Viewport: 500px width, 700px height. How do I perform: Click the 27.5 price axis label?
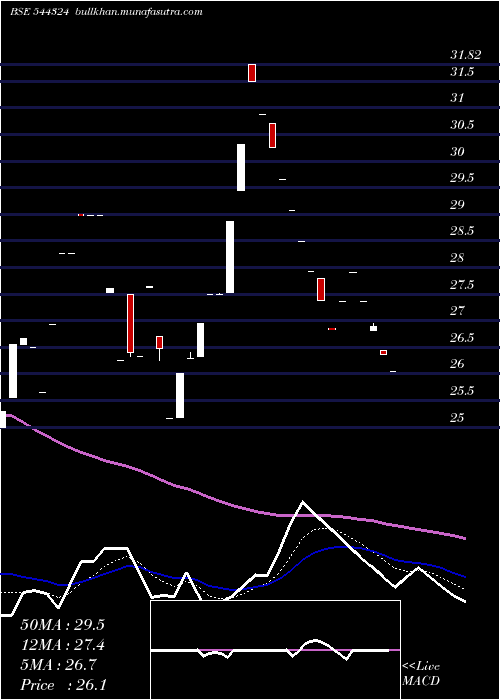click(x=462, y=284)
